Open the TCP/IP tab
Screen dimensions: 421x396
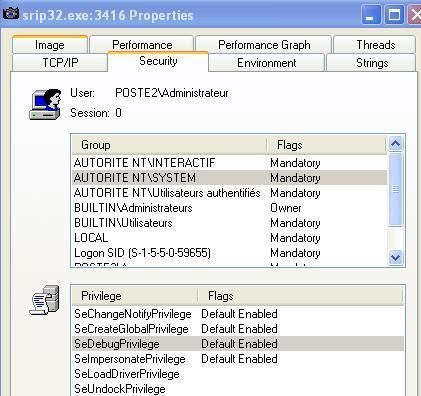coord(60,63)
